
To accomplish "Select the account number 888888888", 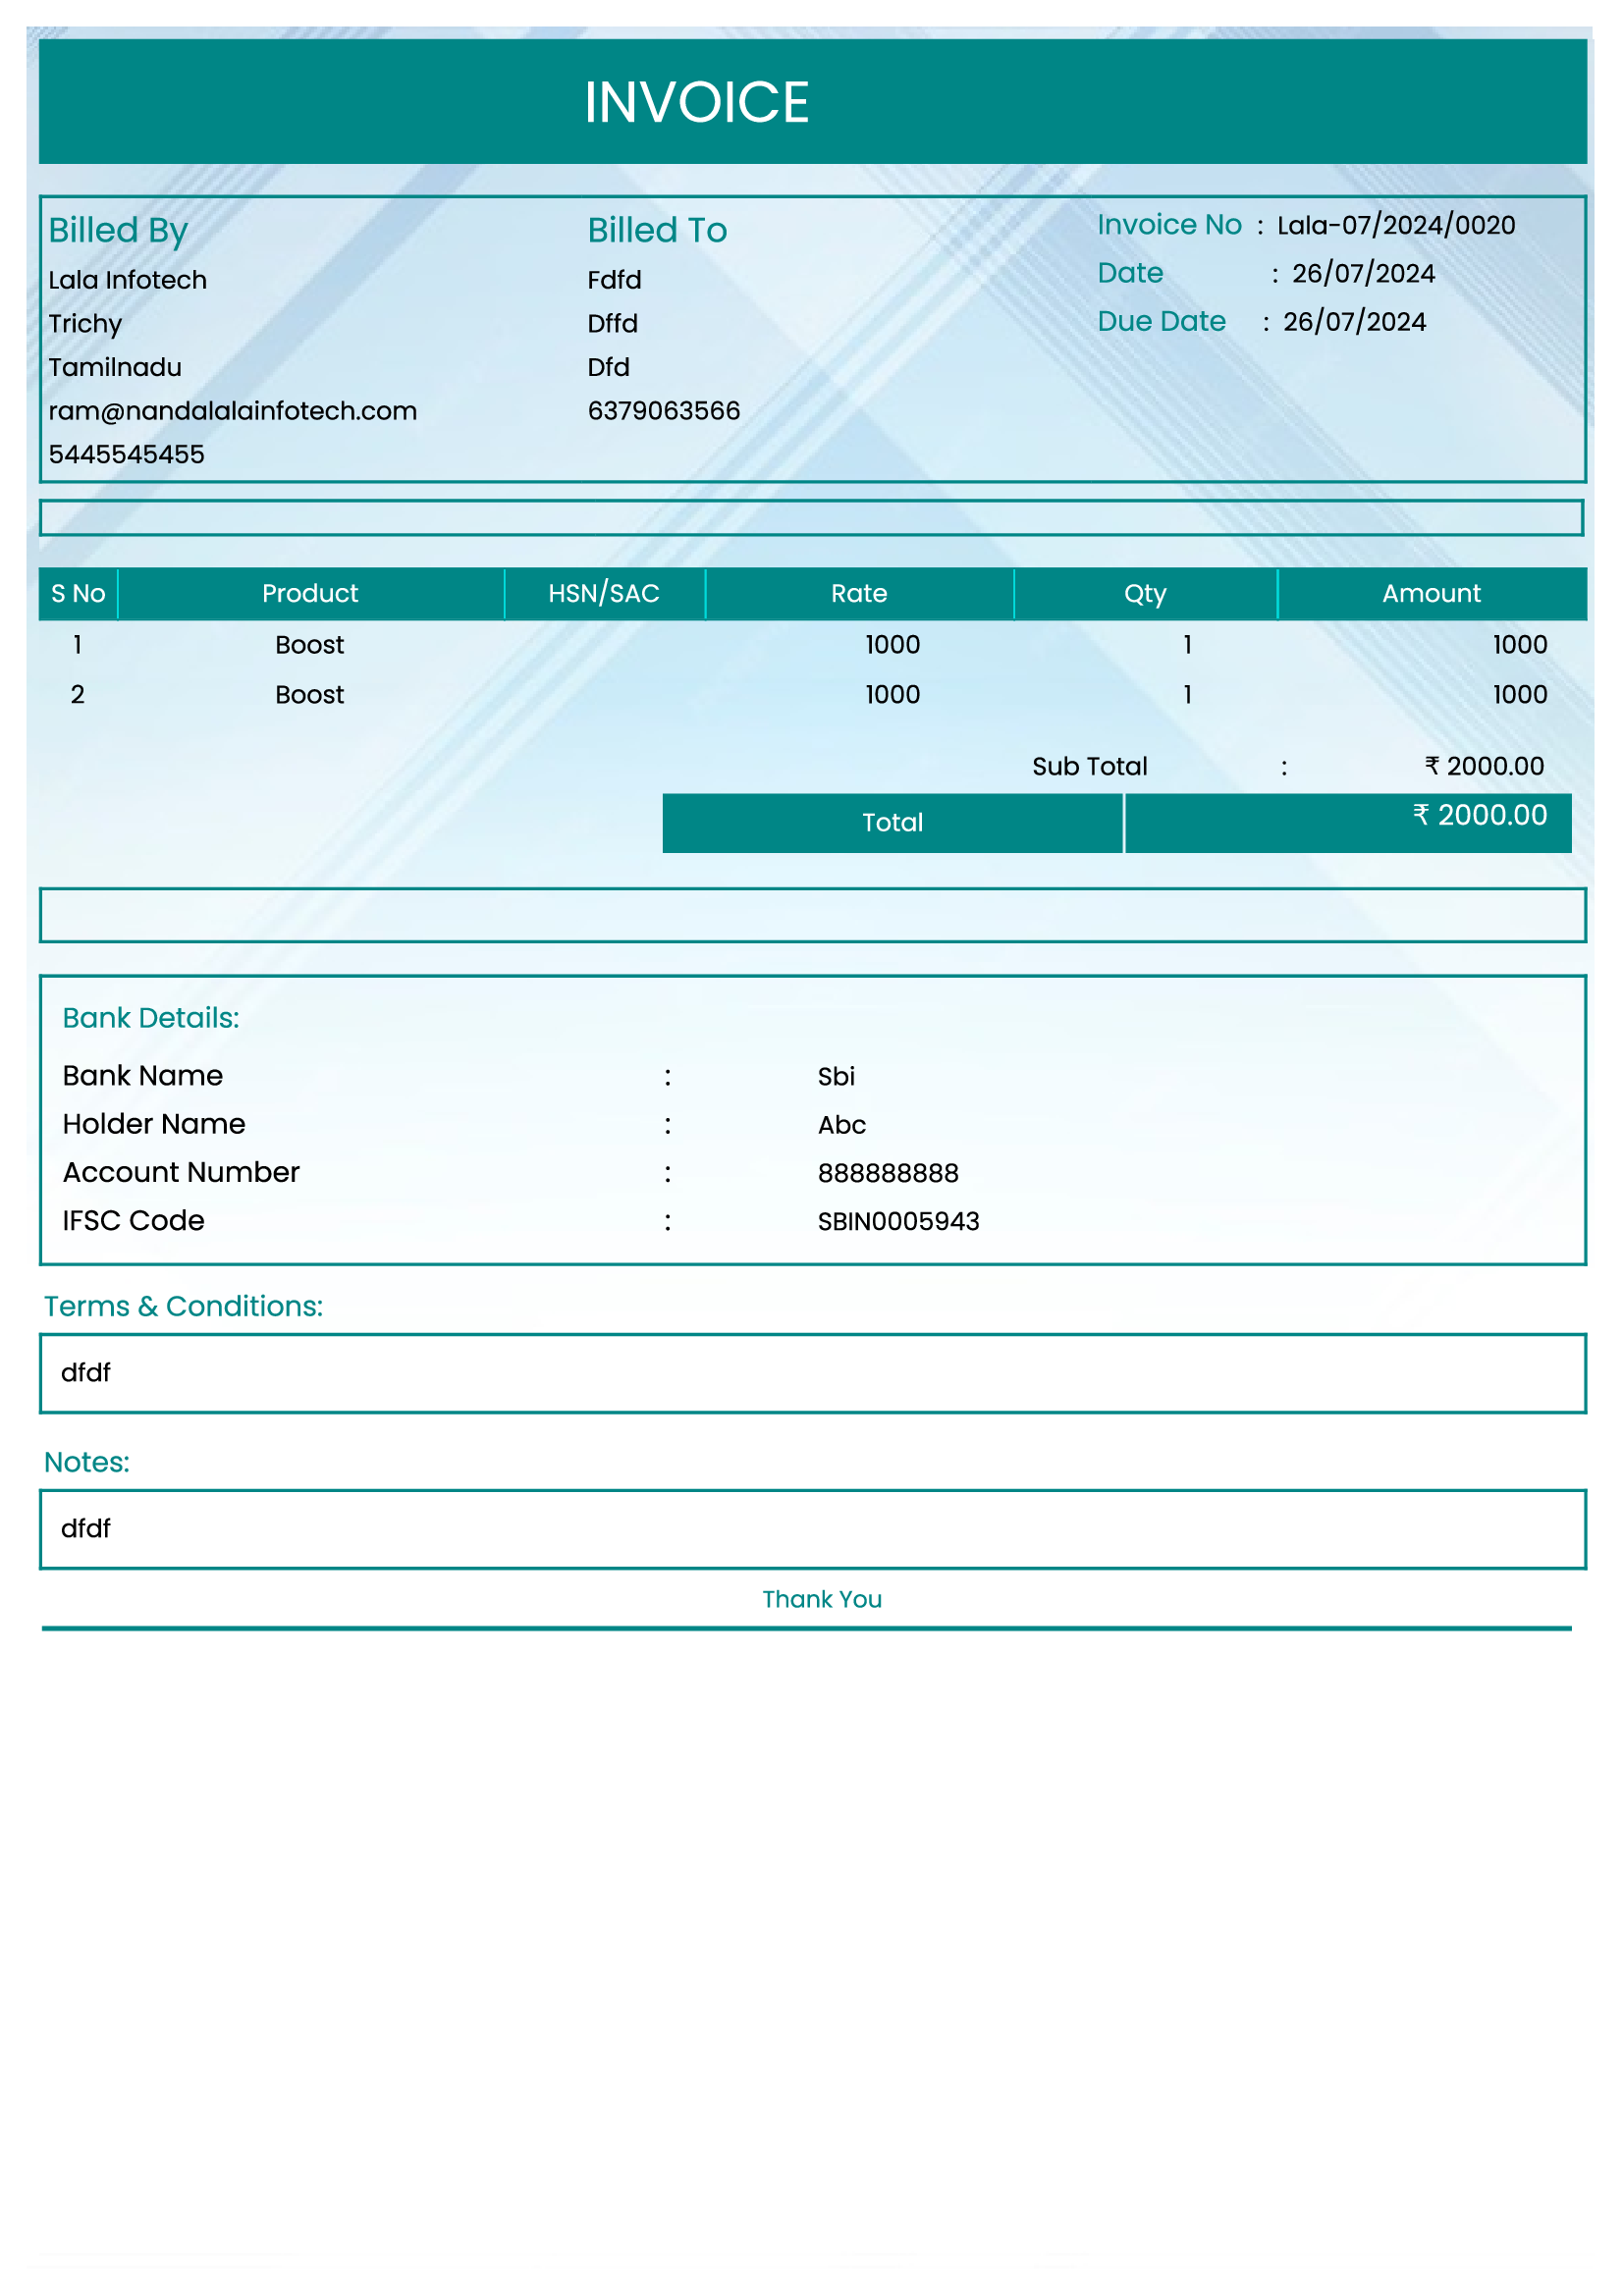I will 887,1173.
